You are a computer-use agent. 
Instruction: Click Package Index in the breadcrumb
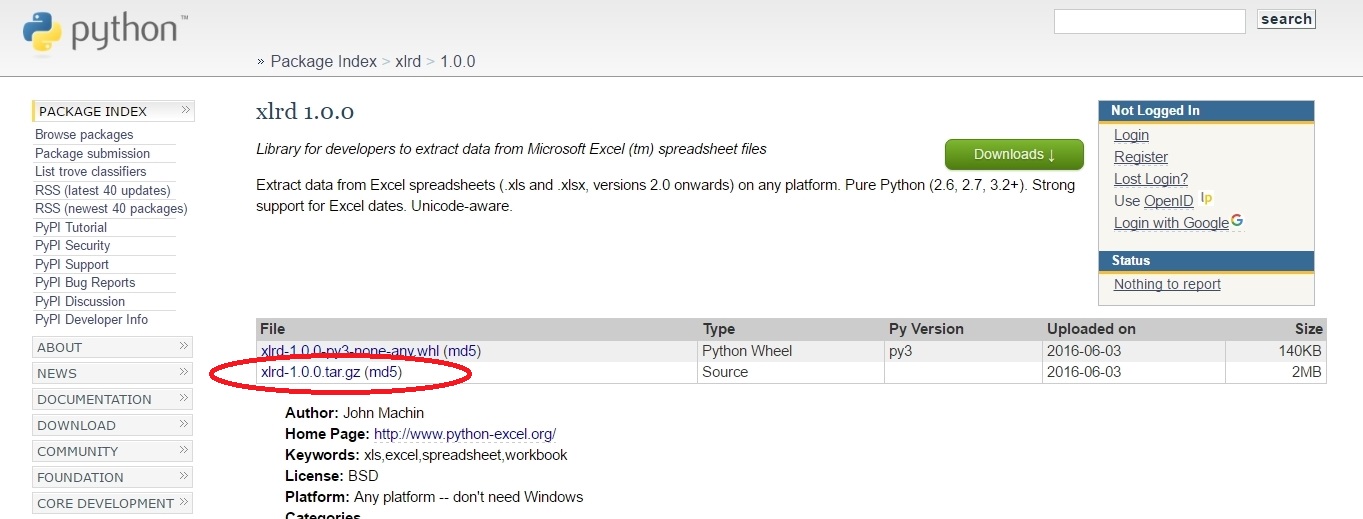pos(324,61)
